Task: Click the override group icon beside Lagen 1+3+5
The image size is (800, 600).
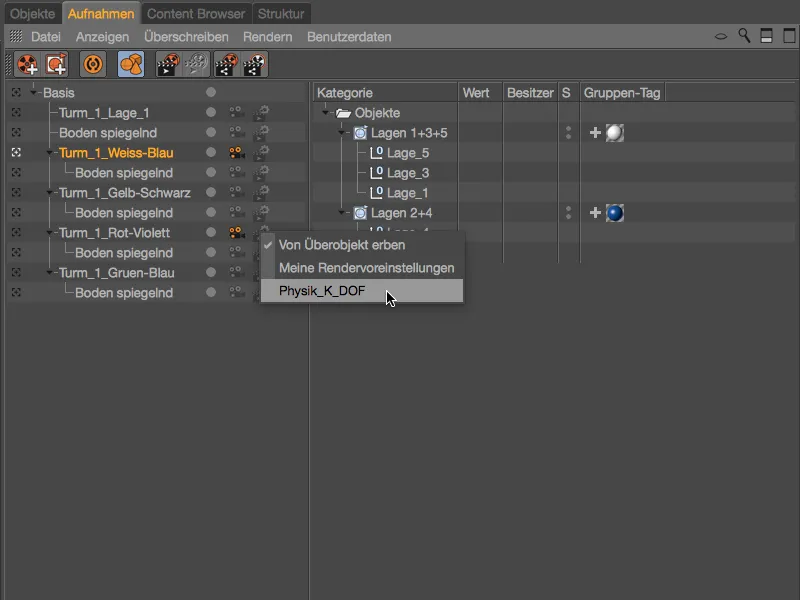Action: pyautogui.click(x=360, y=133)
